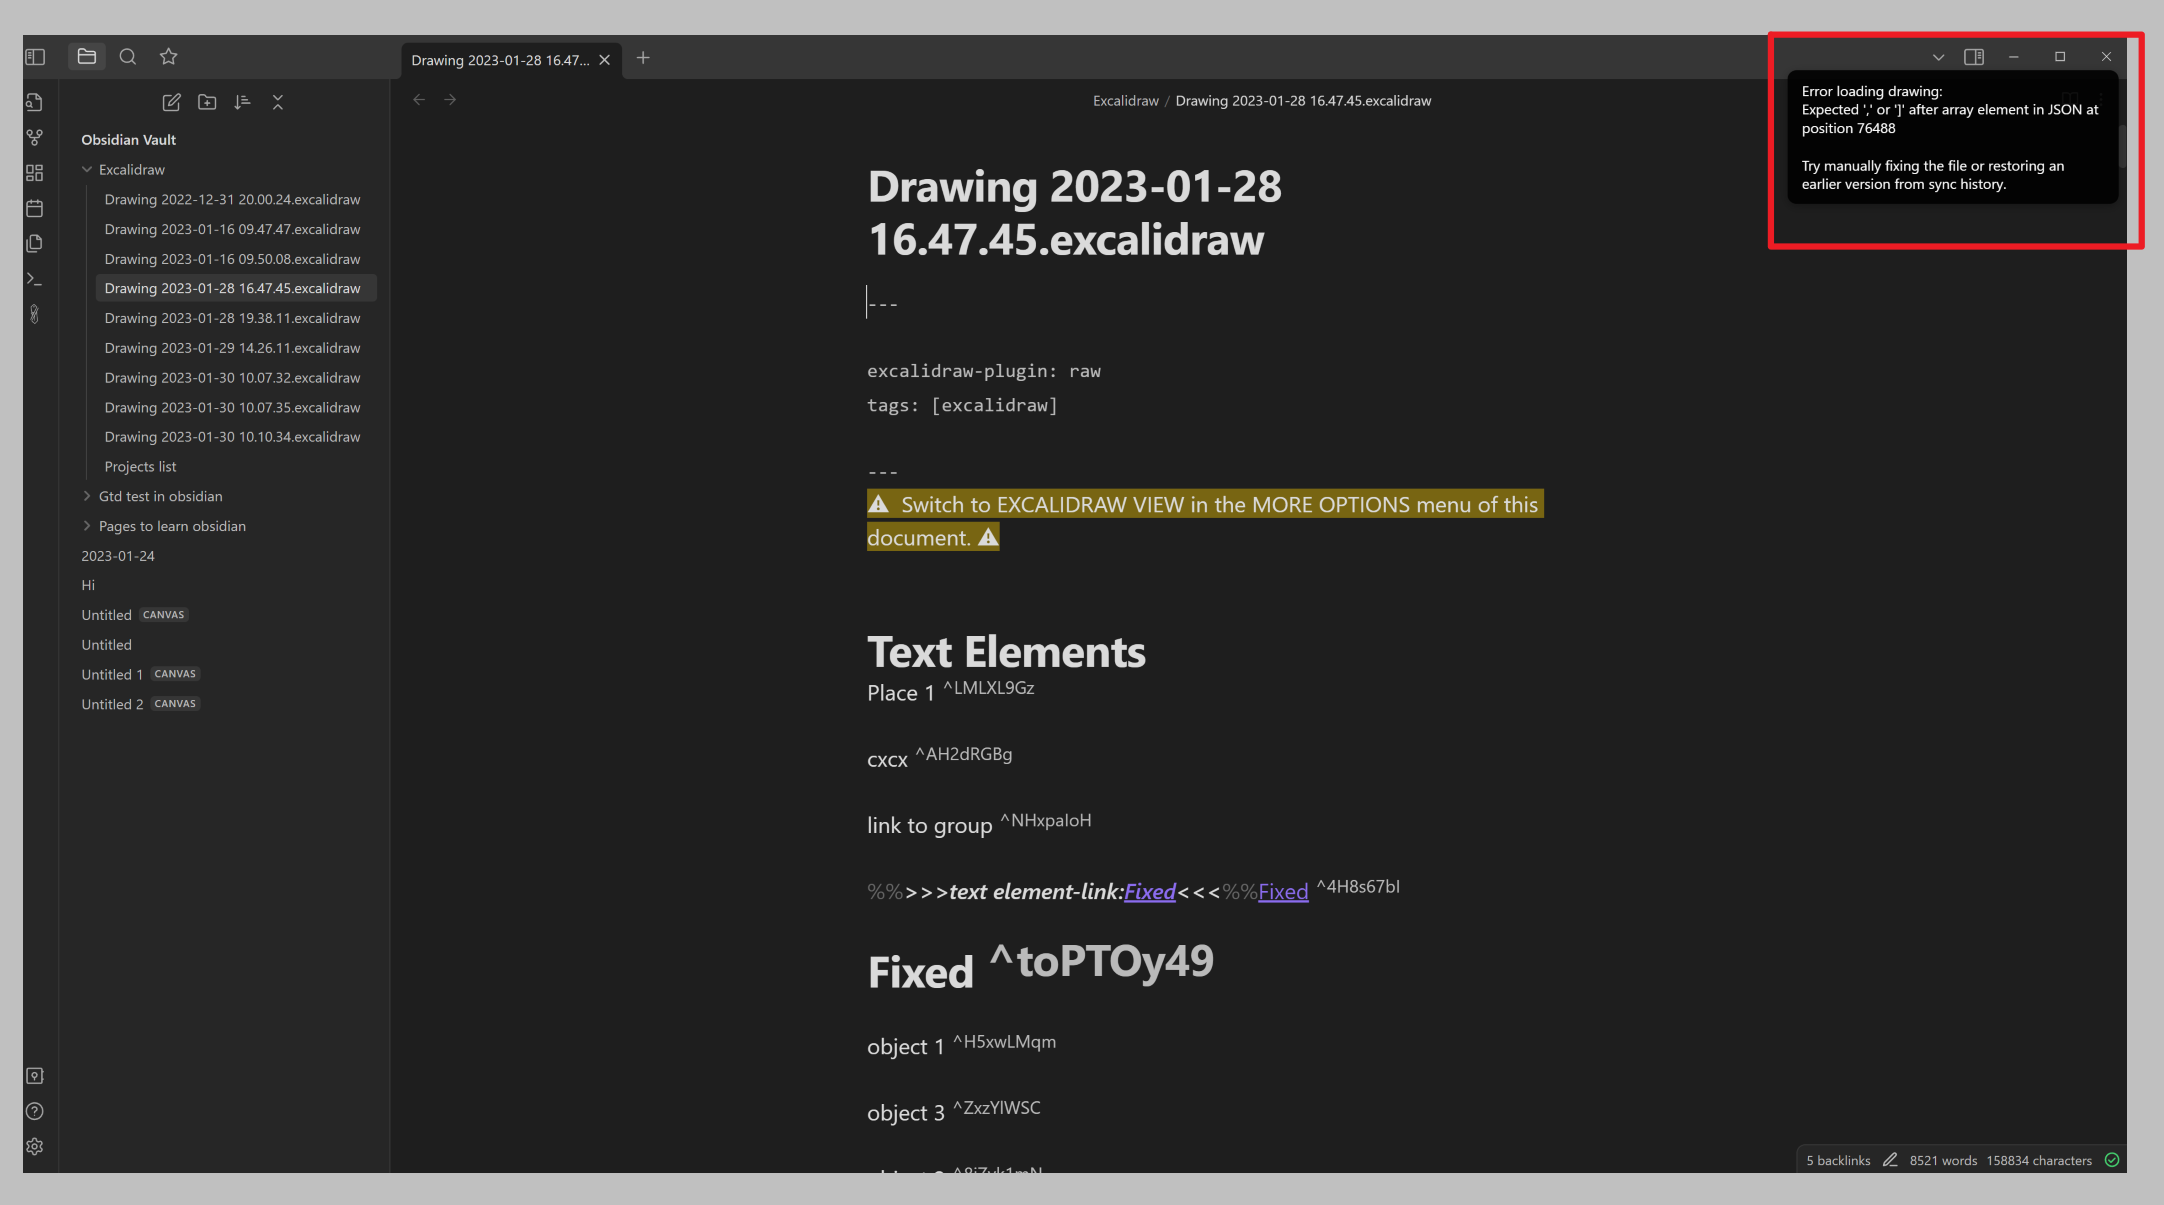
Task: Create a new note with the pencil icon
Action: (x=171, y=102)
